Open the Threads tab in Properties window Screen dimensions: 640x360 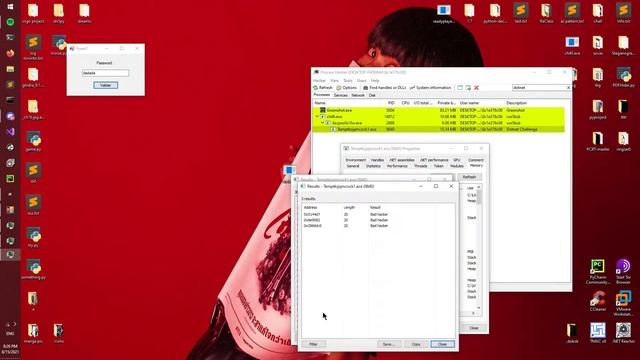(420, 166)
